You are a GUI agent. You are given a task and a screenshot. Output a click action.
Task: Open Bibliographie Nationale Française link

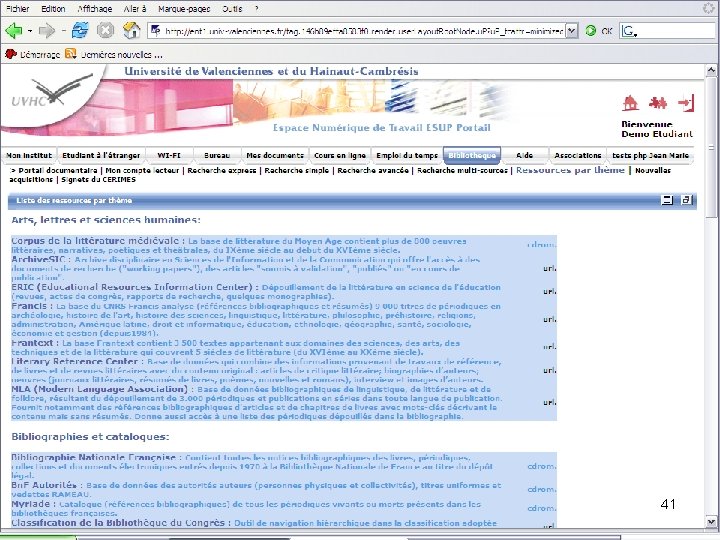click(x=93, y=457)
